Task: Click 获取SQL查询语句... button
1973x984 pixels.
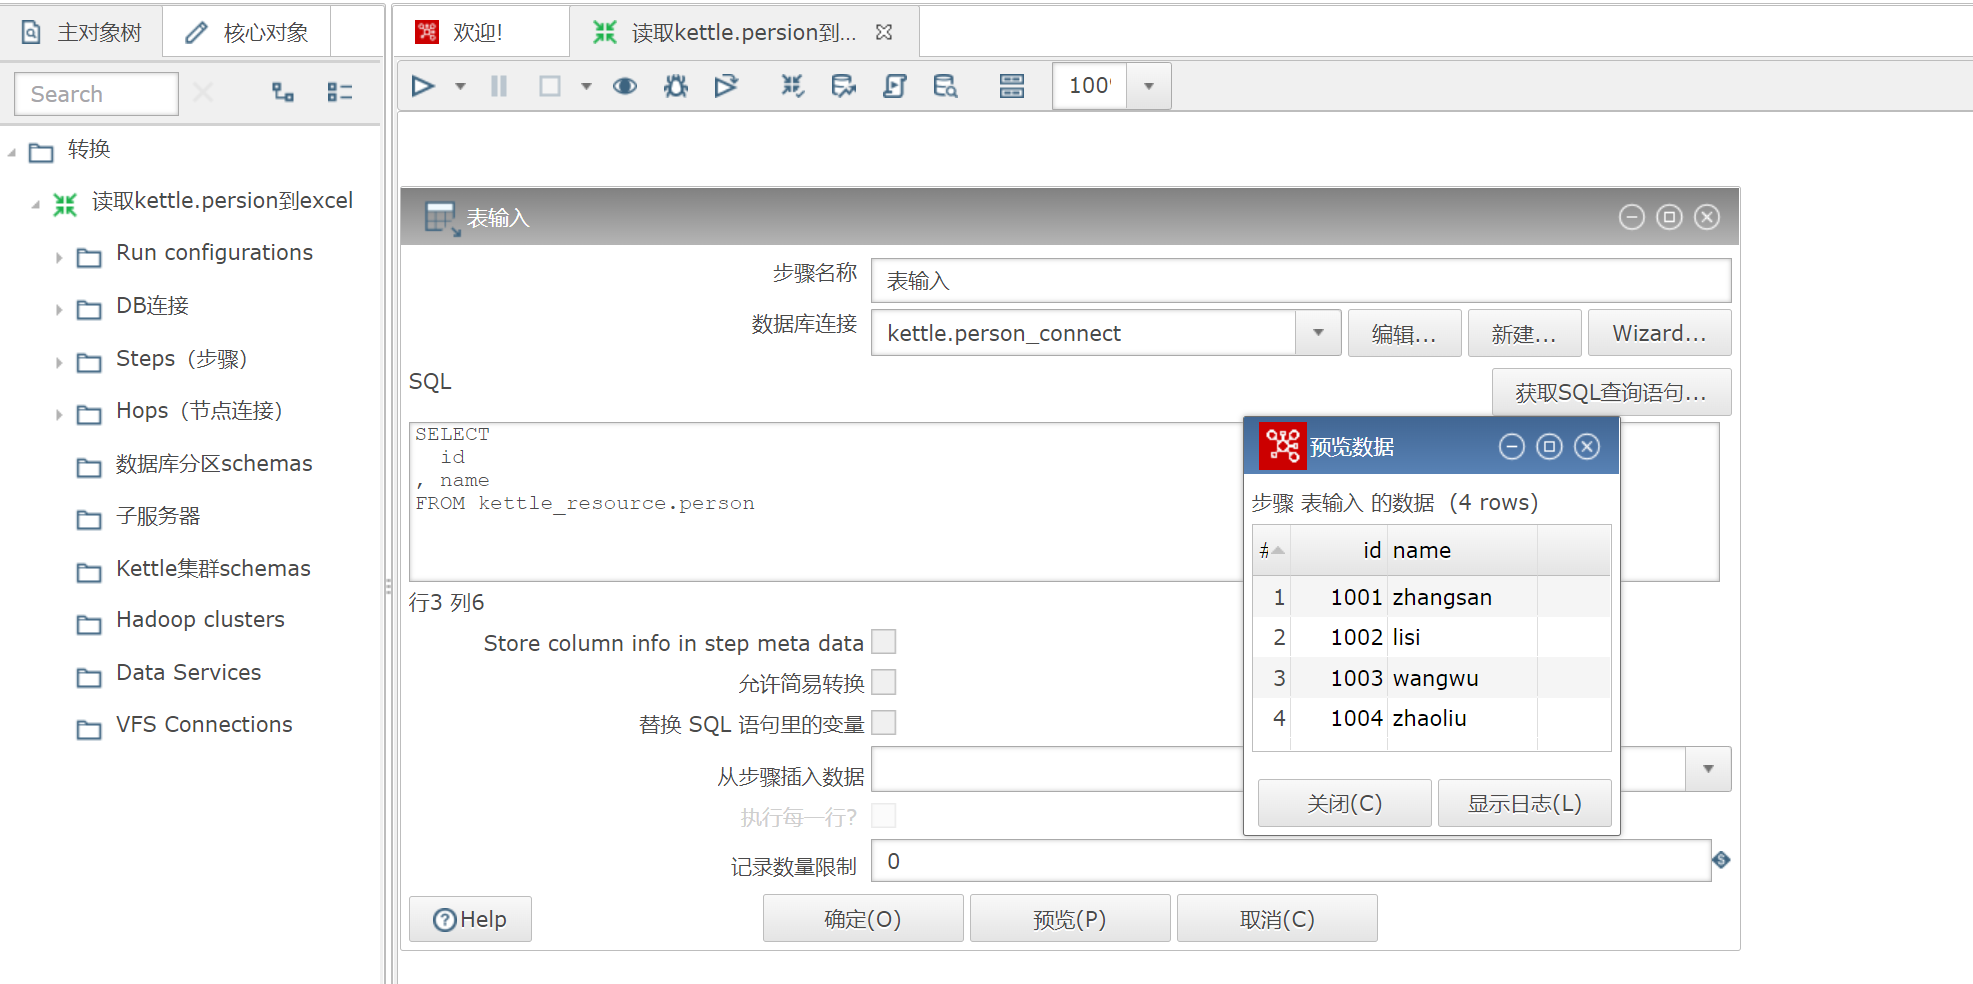Action: [1611, 392]
